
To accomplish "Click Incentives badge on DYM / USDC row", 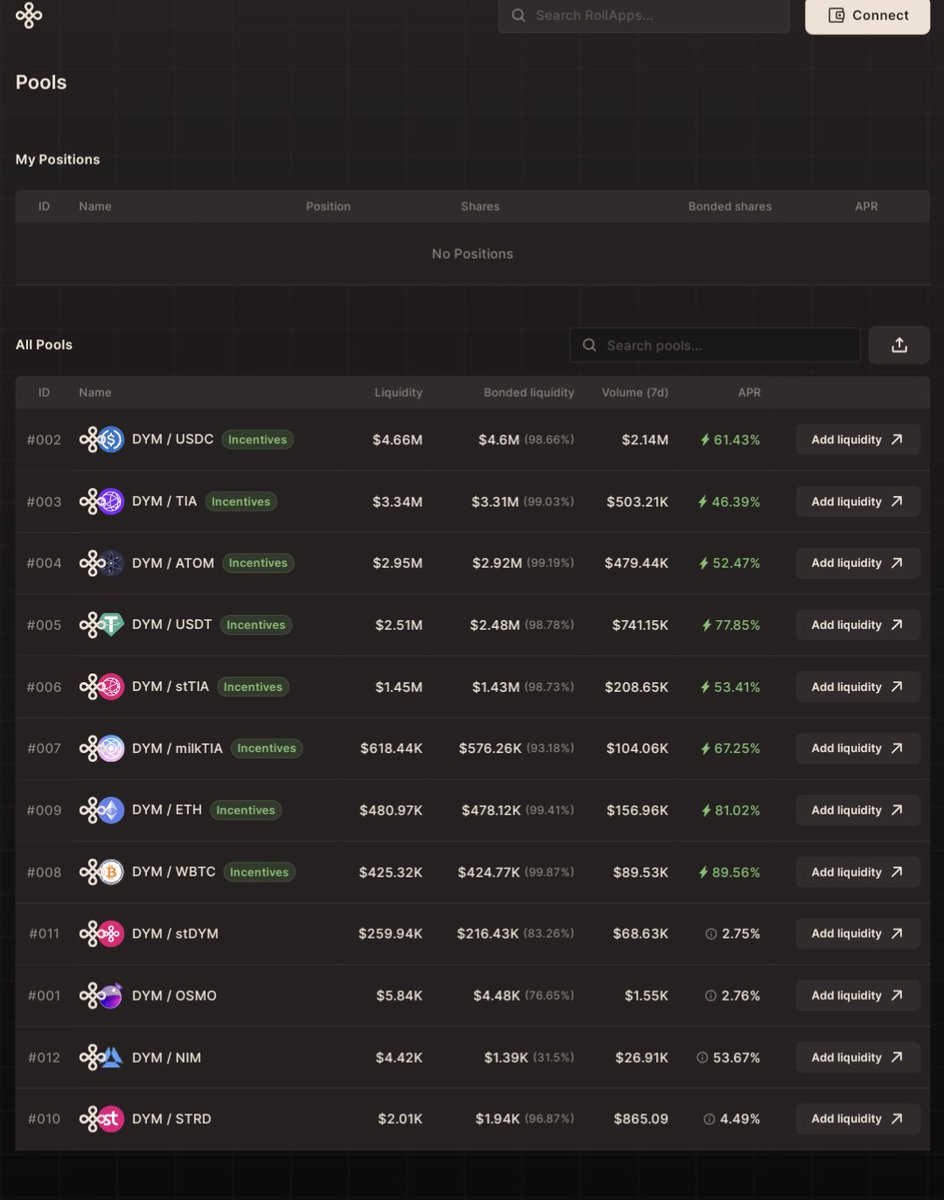I will click(x=258, y=439).
